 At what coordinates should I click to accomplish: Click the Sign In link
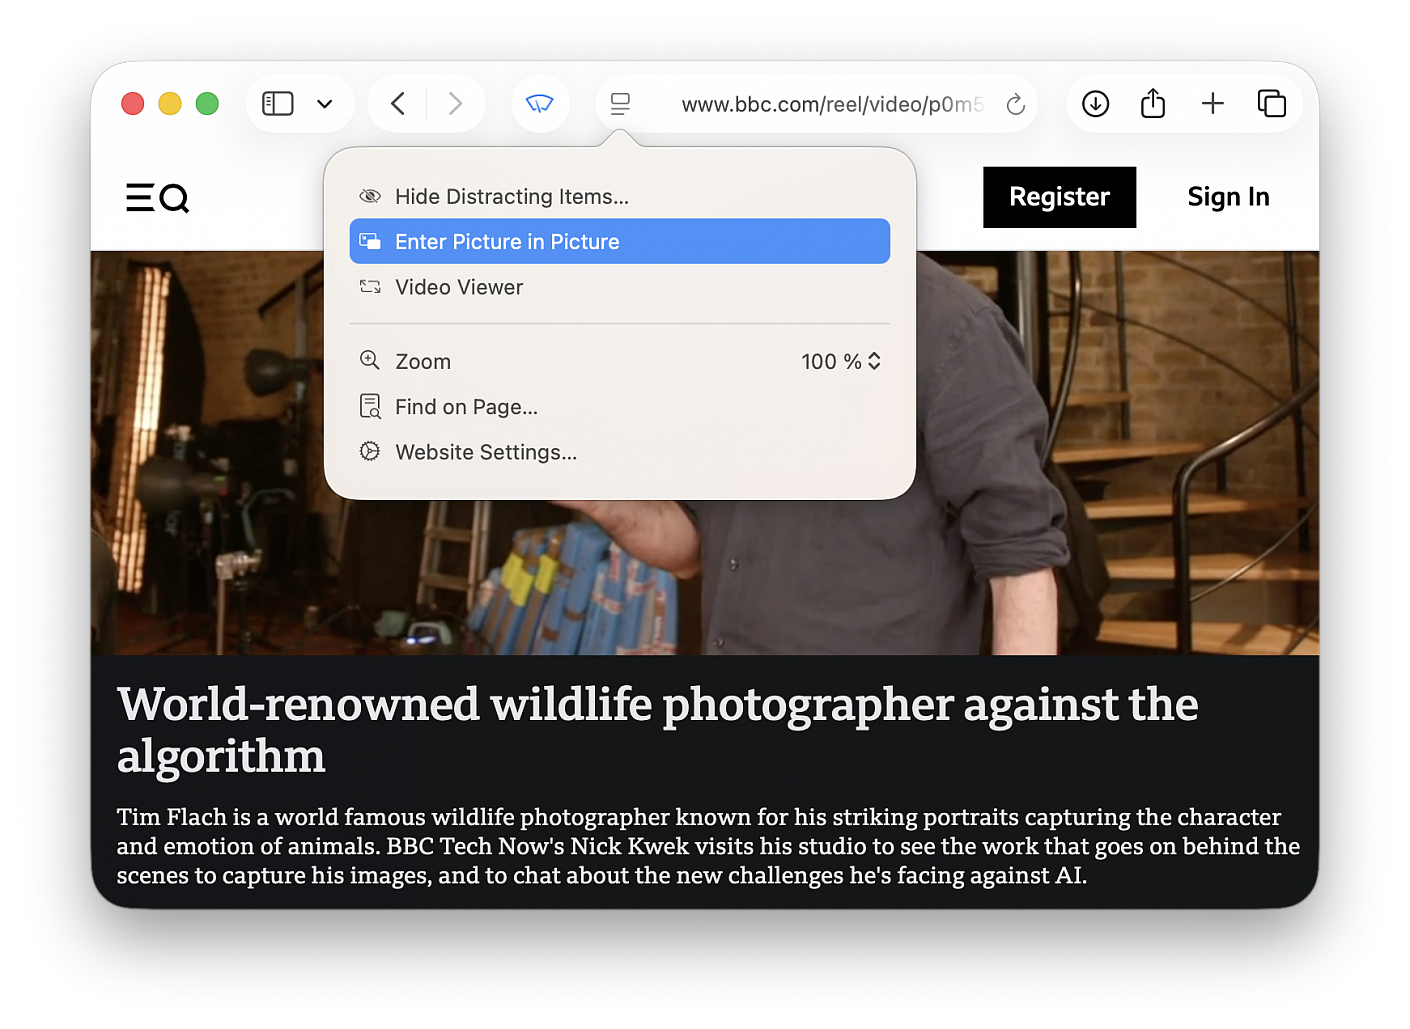click(x=1228, y=197)
